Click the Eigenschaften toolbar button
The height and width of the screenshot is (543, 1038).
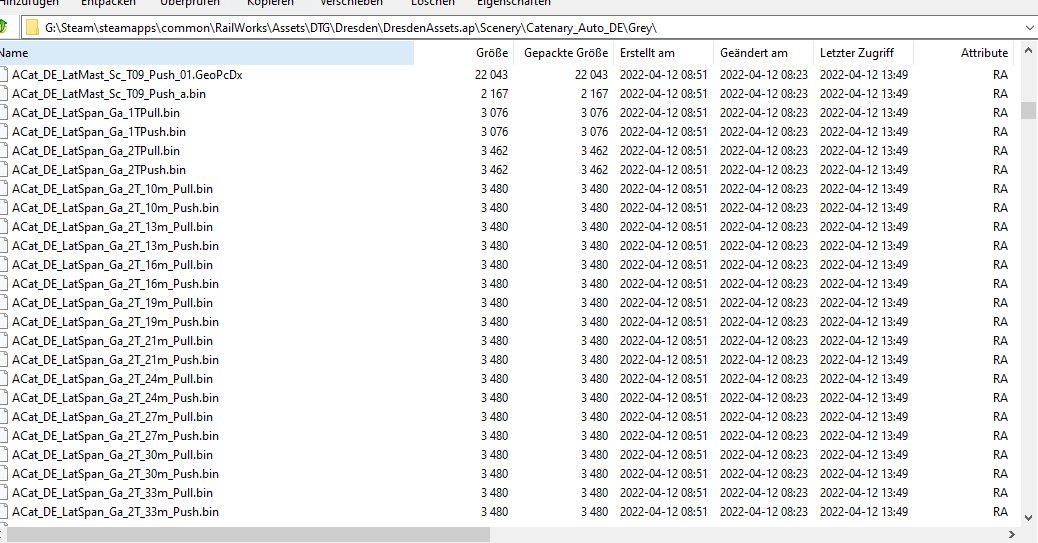click(513, 3)
